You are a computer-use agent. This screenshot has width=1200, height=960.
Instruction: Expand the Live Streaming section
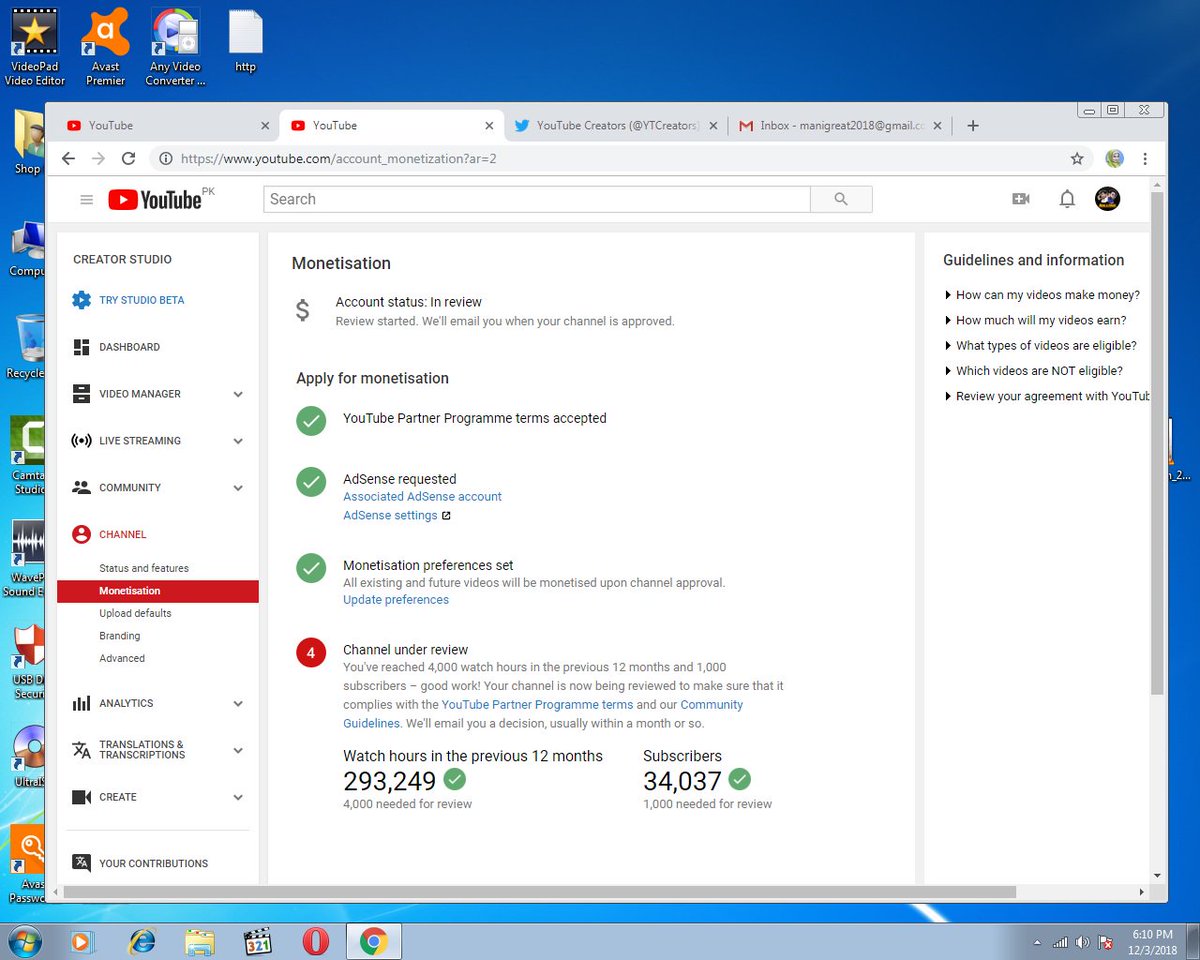(238, 441)
